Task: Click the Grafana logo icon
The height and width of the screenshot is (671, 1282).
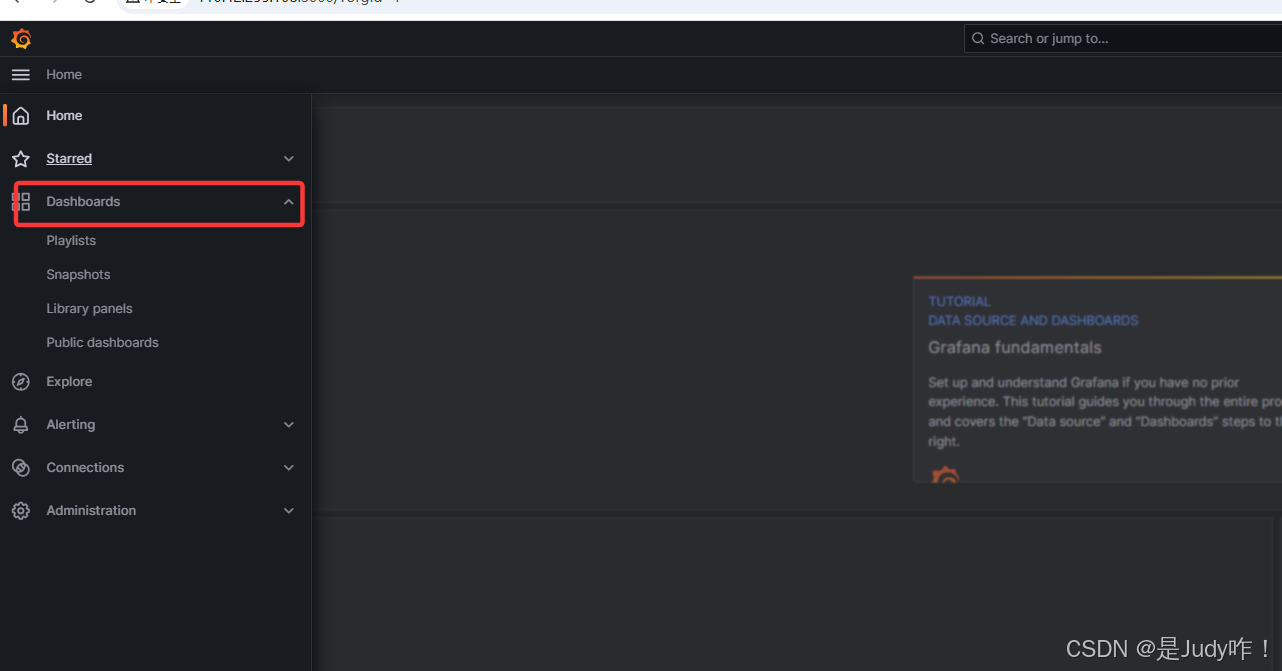Action: click(x=21, y=39)
